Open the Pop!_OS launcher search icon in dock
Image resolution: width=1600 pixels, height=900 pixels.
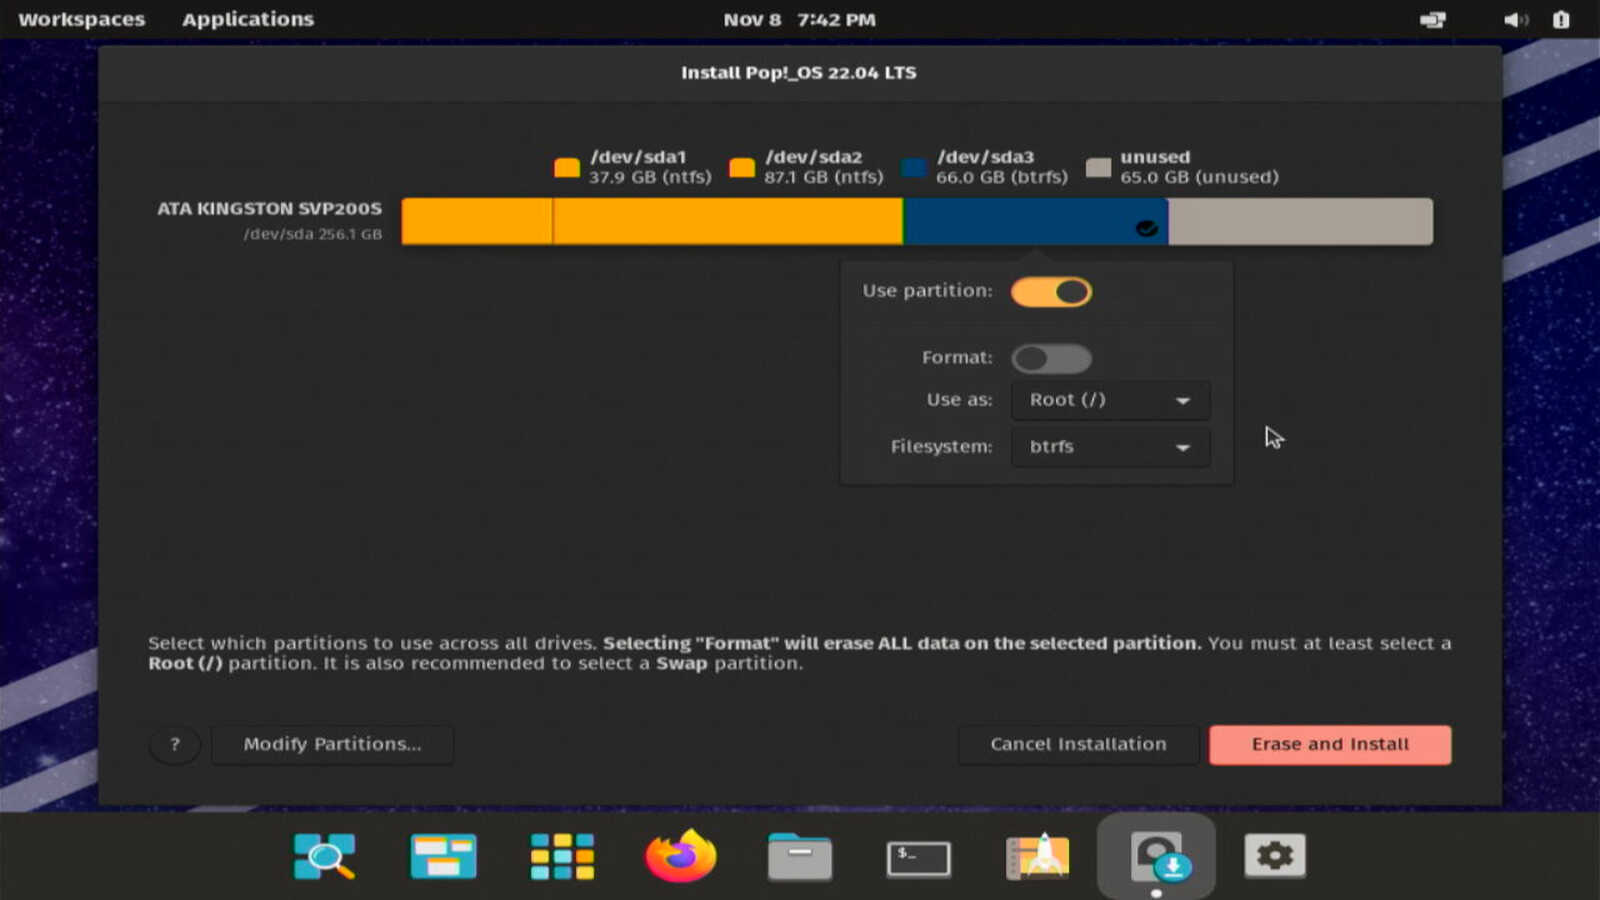click(x=324, y=857)
